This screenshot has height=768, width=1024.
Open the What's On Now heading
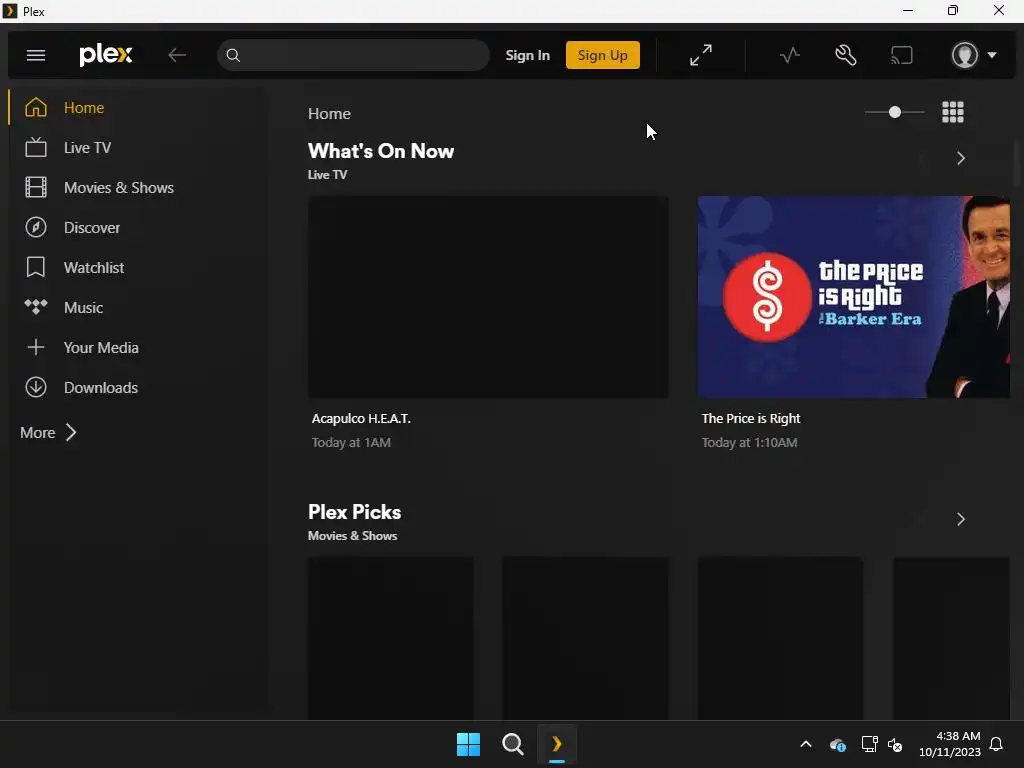point(381,151)
